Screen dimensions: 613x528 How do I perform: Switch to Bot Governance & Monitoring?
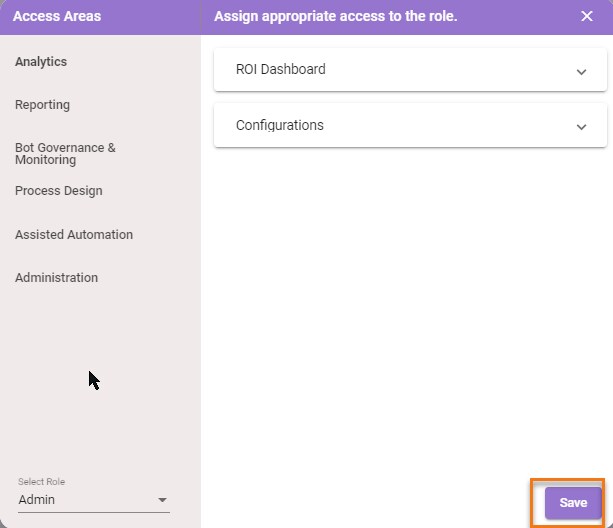(65, 154)
